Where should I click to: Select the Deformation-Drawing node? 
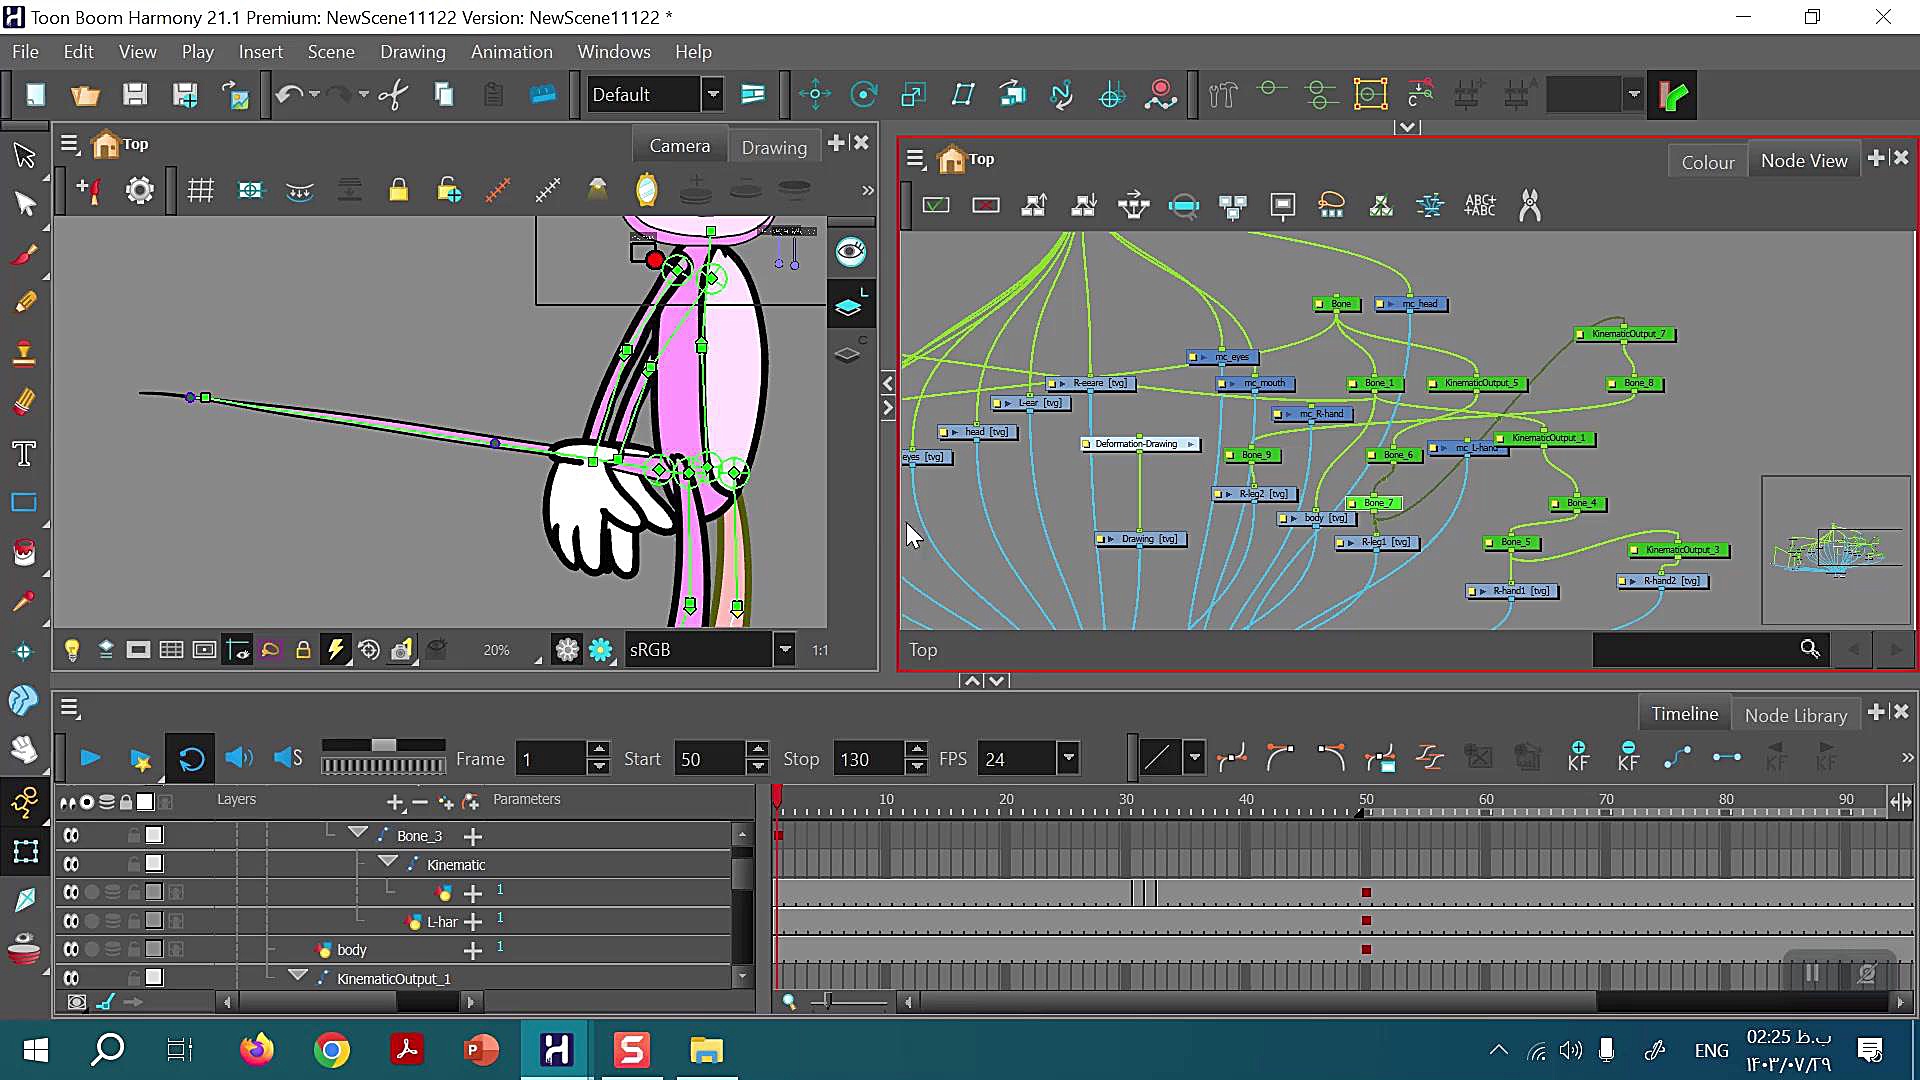pyautogui.click(x=1136, y=444)
